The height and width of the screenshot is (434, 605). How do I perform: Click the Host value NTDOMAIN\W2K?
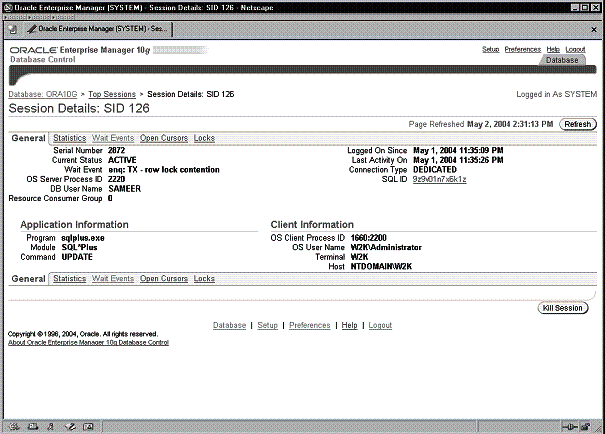point(381,267)
